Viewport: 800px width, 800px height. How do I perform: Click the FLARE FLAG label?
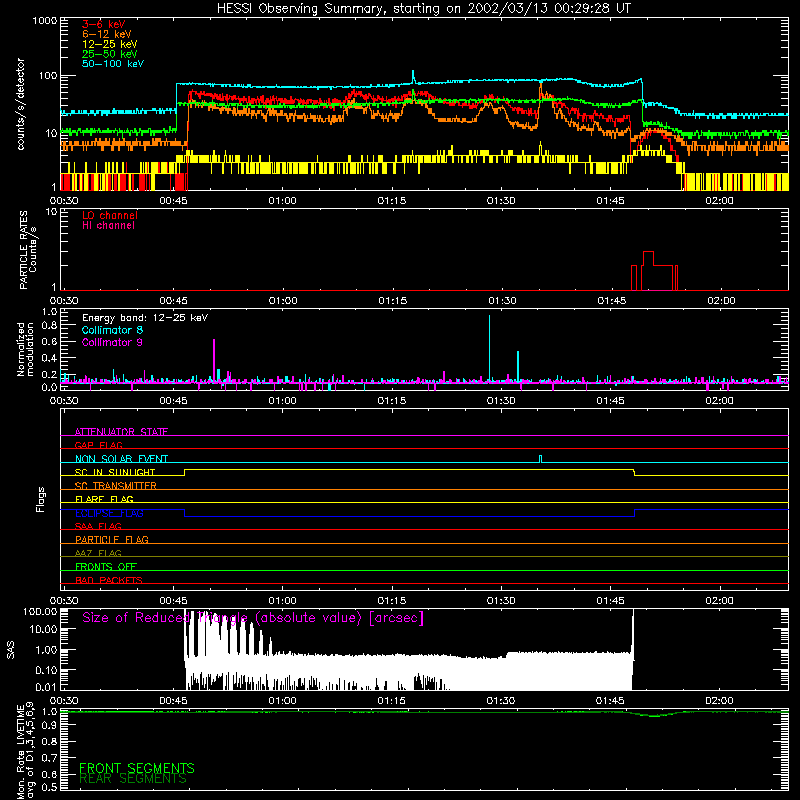click(104, 499)
